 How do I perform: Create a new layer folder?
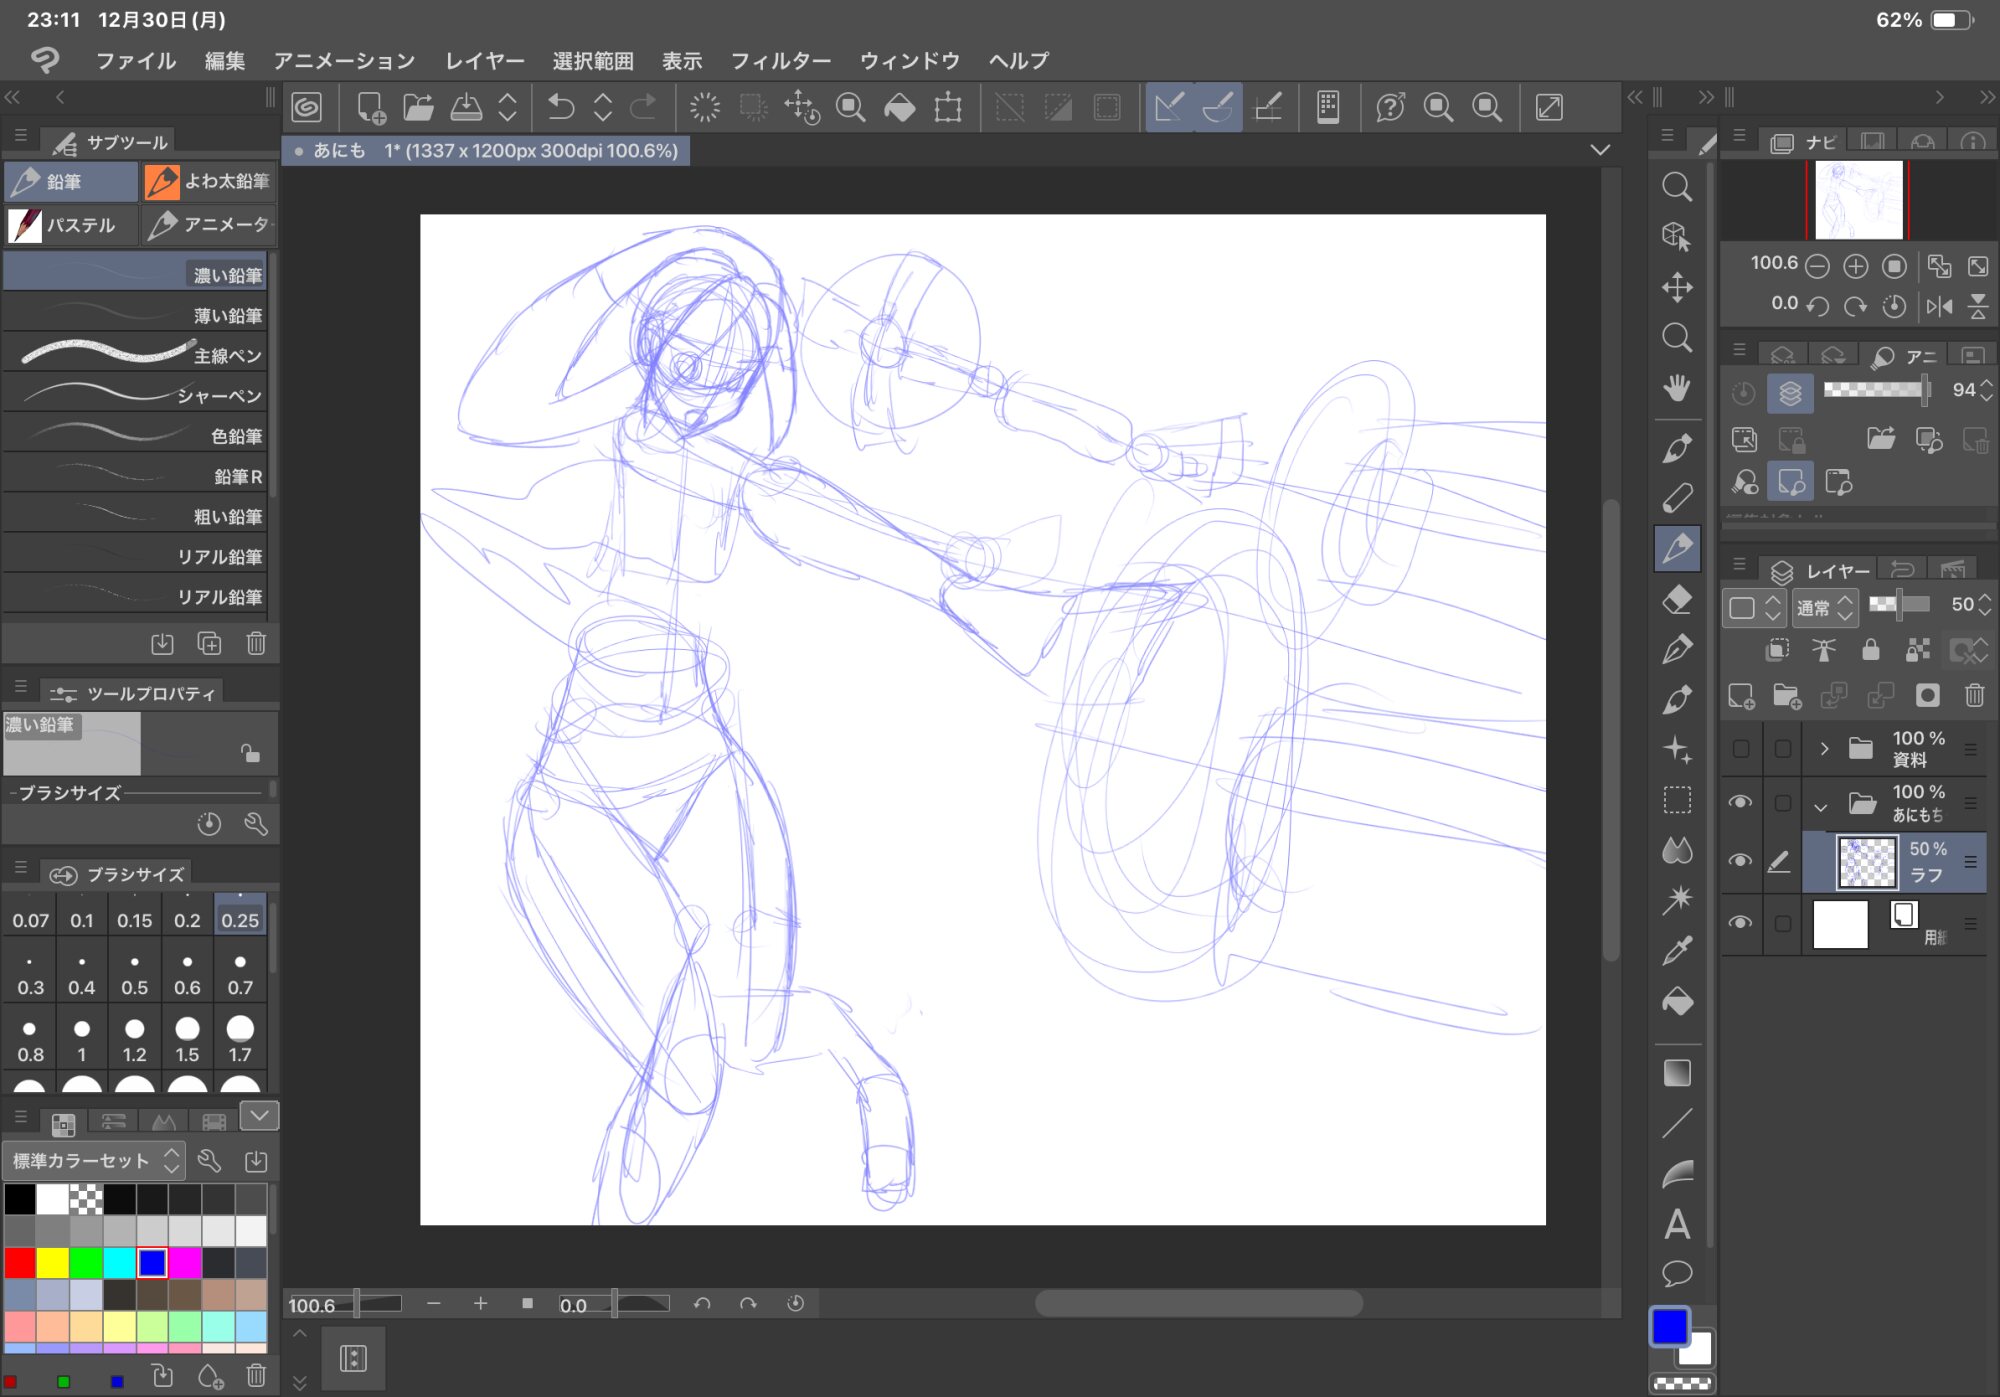(x=1786, y=695)
